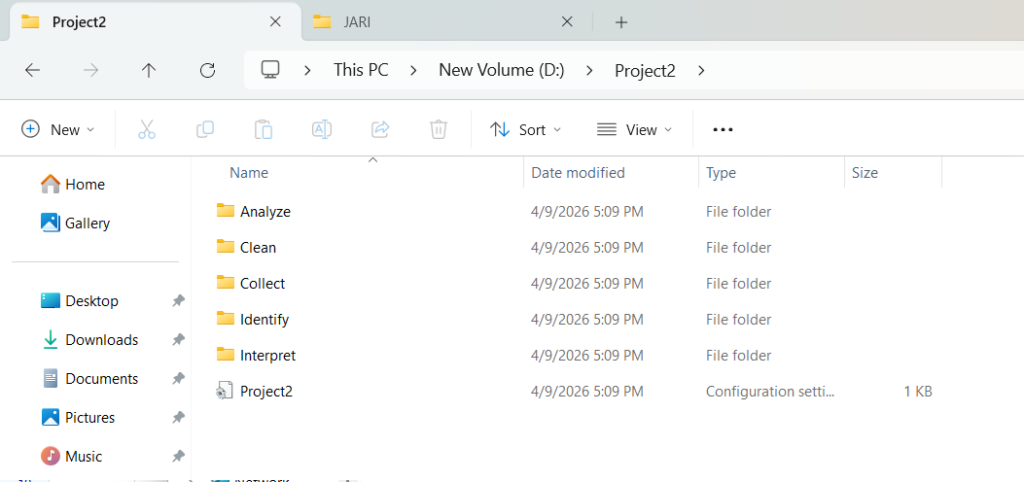Open the View layout dropdown
This screenshot has height=482, width=1024.
click(635, 129)
